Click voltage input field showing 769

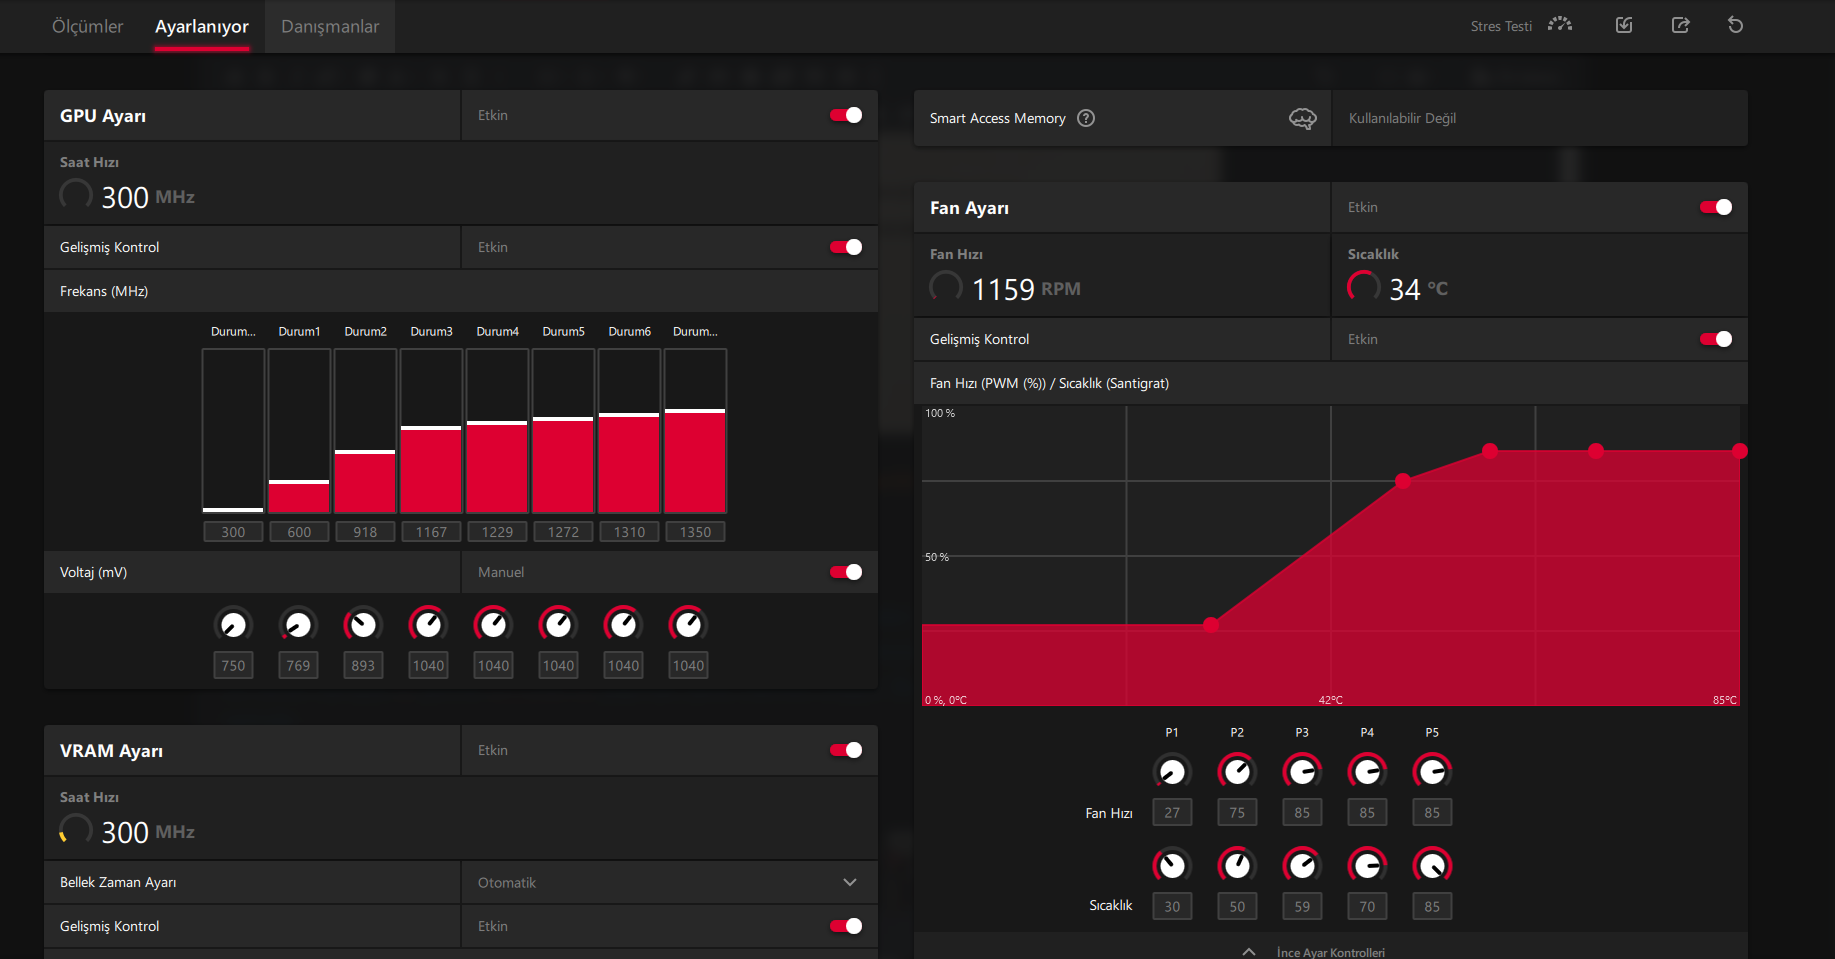pyautogui.click(x=298, y=665)
